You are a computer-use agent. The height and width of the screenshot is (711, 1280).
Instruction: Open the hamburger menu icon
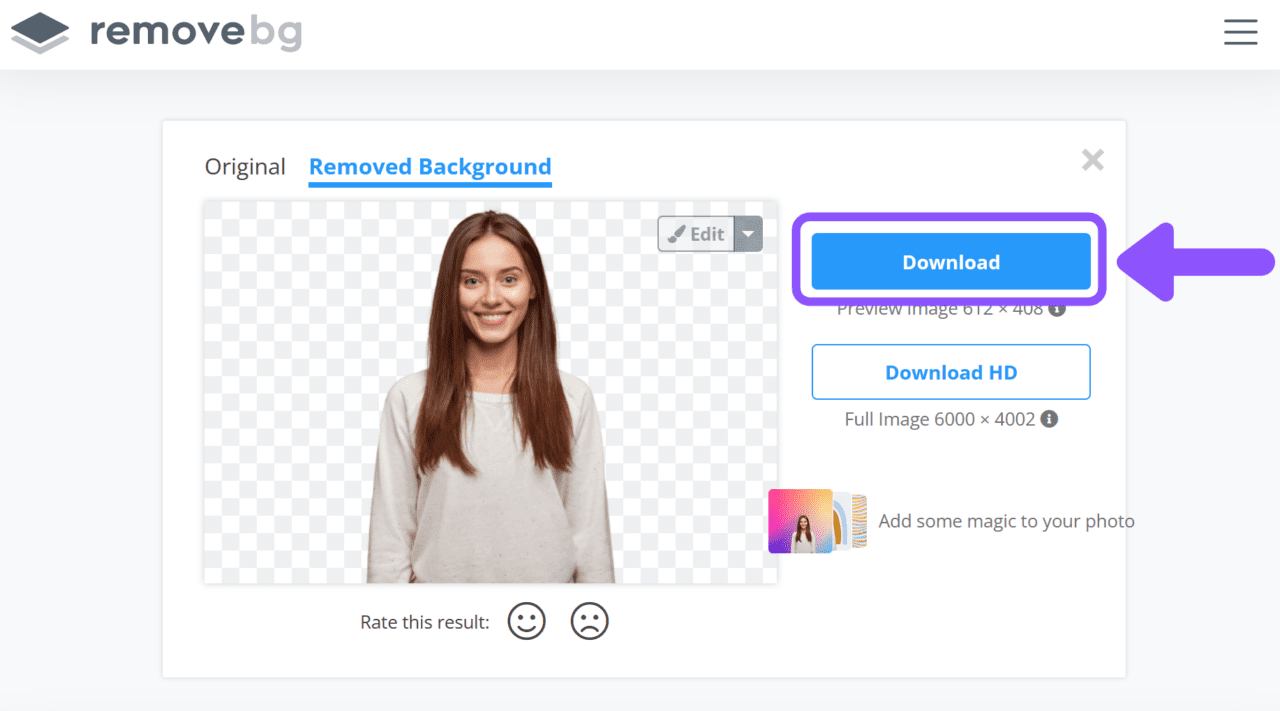(1240, 32)
